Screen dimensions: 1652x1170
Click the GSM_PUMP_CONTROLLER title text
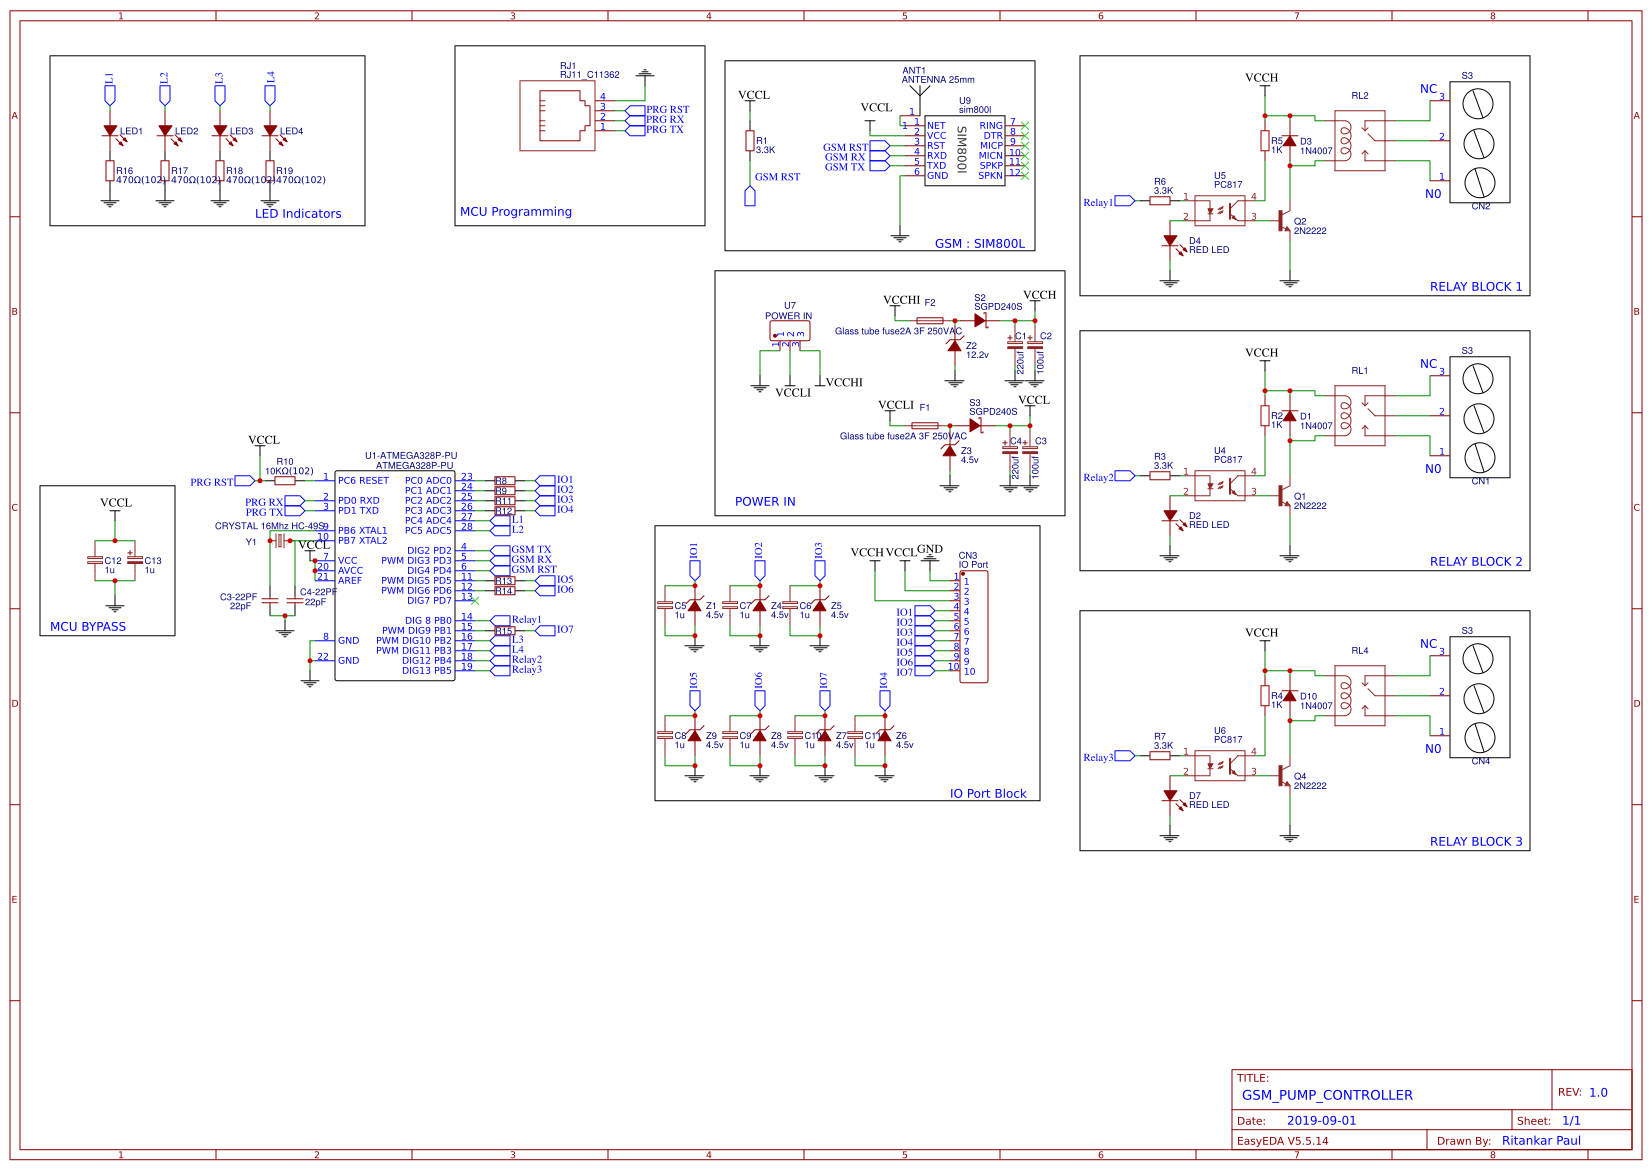1327,1094
